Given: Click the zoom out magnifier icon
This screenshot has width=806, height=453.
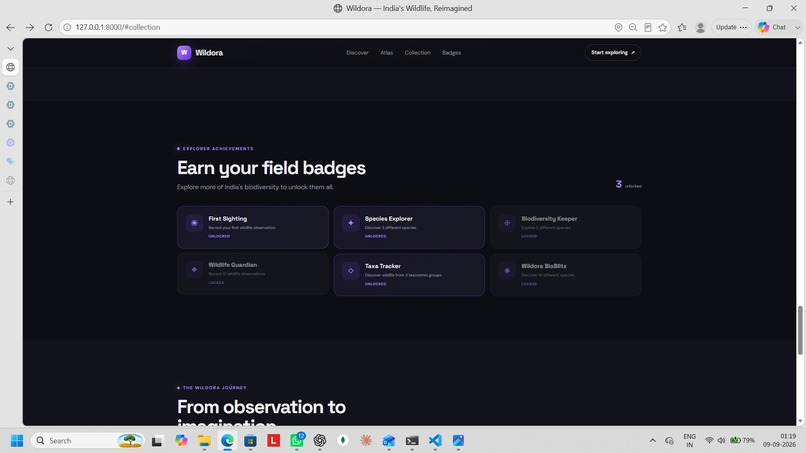Looking at the screenshot, I should [633, 27].
